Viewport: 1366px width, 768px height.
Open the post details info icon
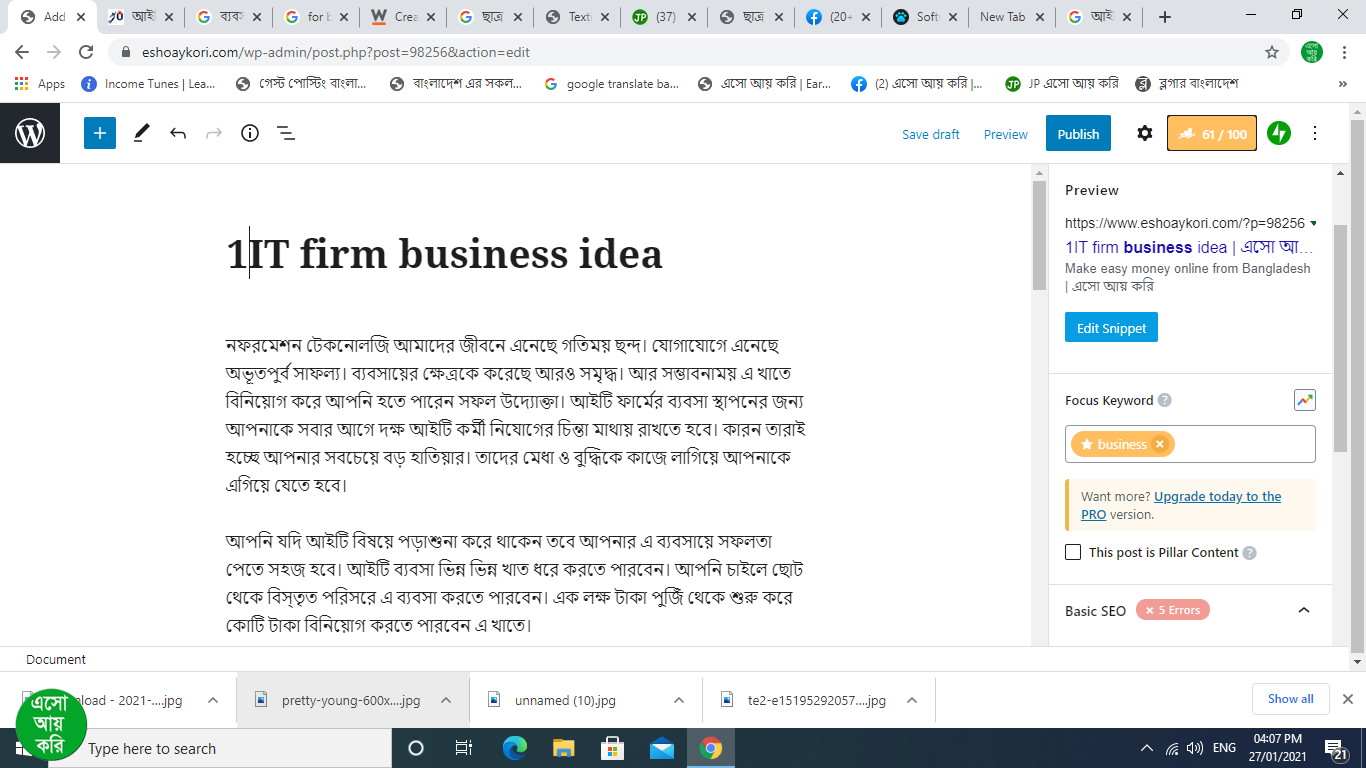(x=250, y=133)
